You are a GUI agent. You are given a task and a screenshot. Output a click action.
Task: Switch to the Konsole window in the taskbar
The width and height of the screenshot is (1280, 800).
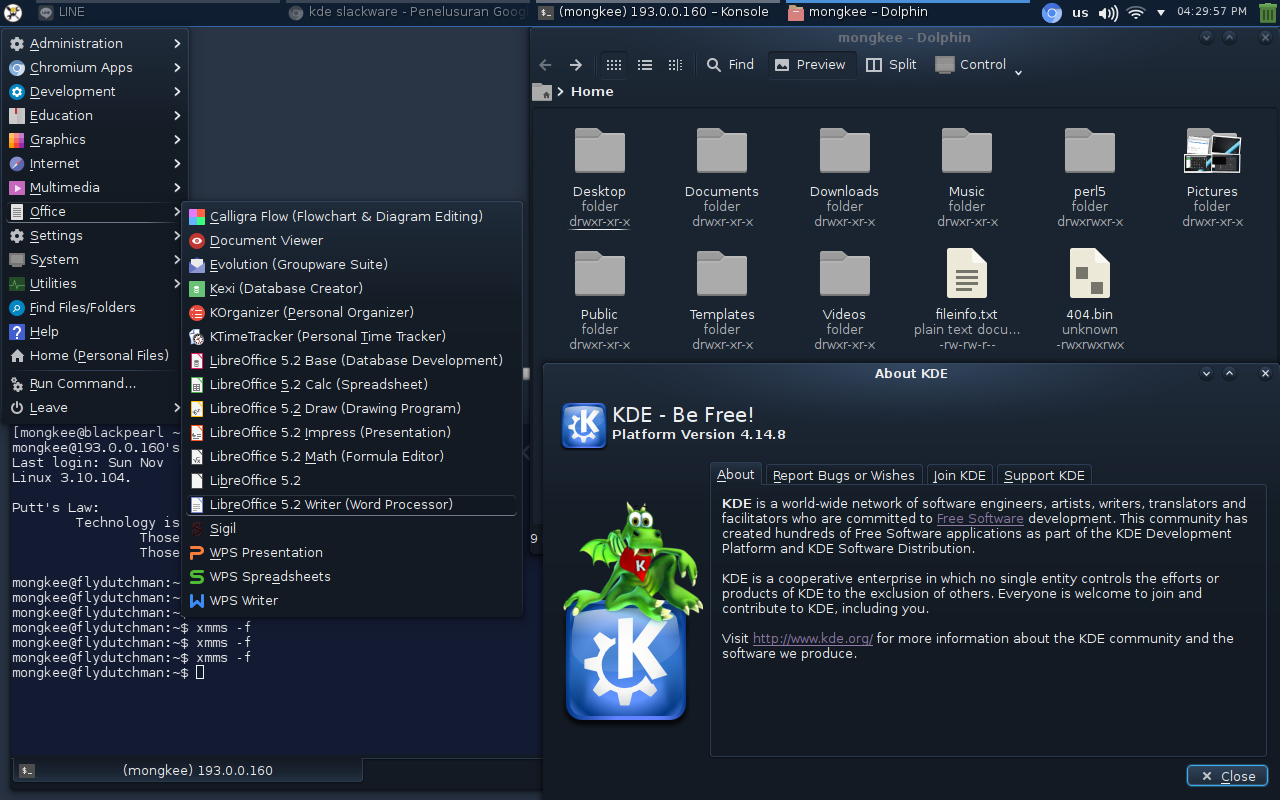click(656, 12)
